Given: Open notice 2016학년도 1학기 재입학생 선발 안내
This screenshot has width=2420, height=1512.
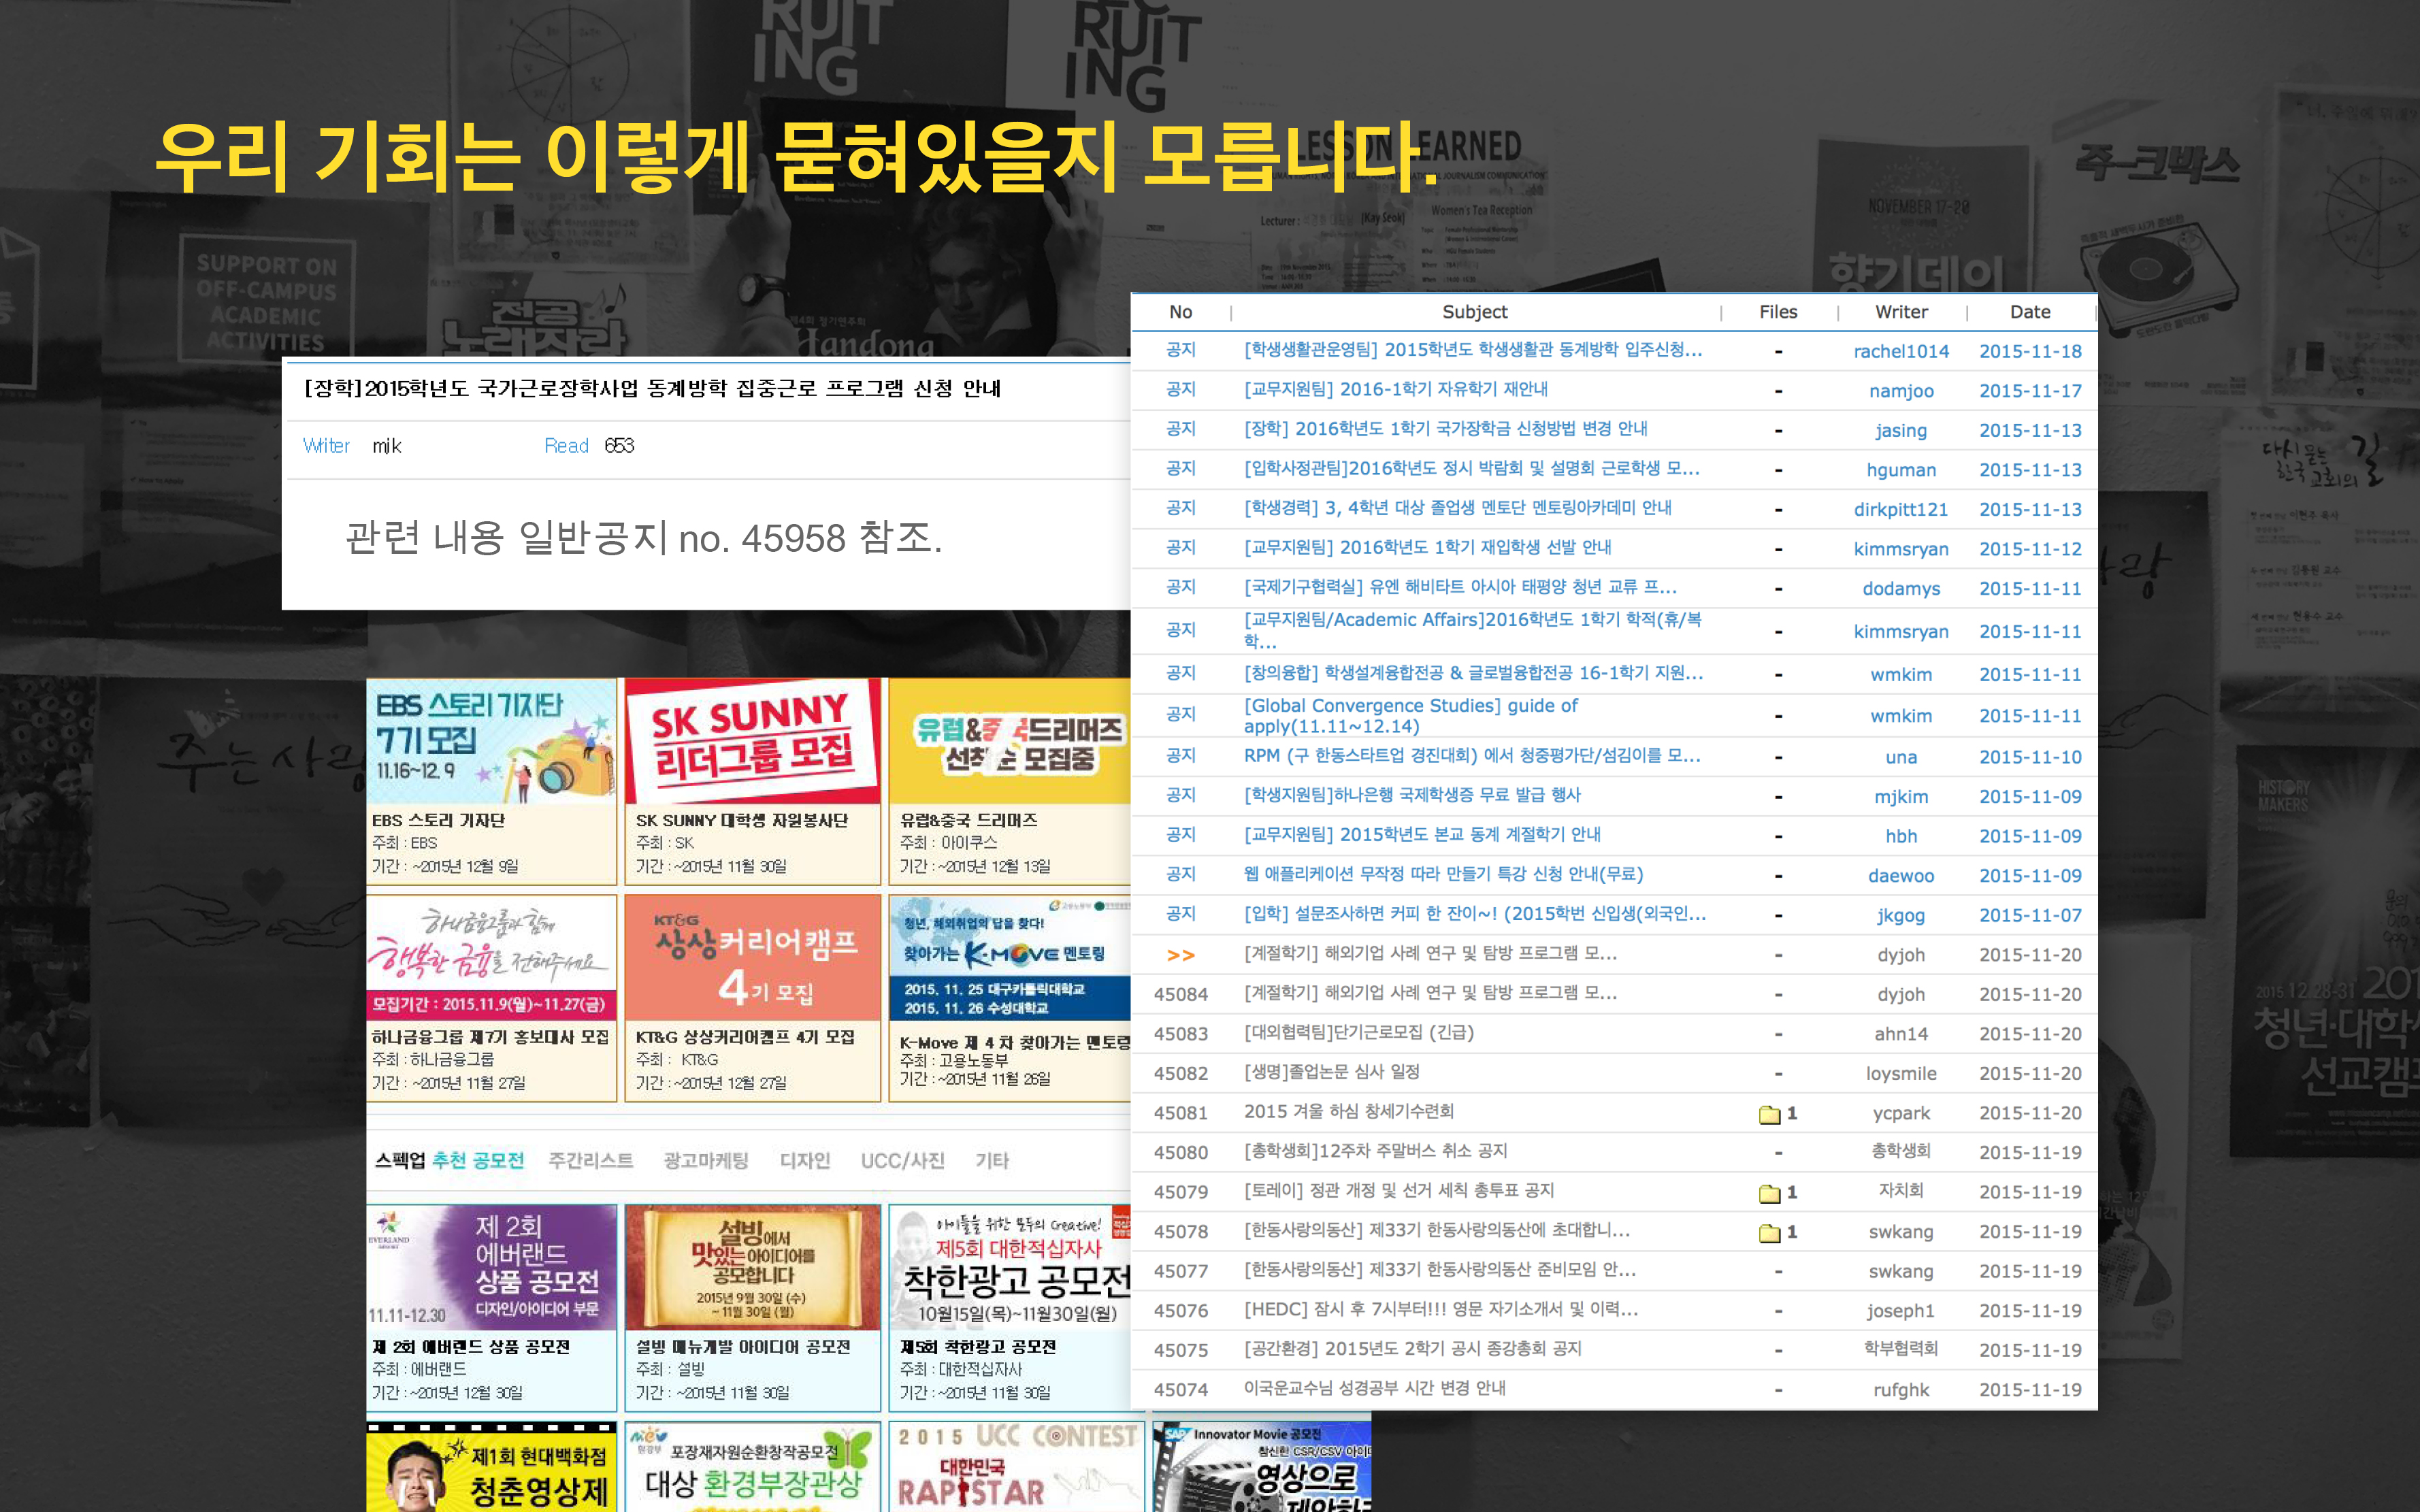Looking at the screenshot, I should pyautogui.click(x=1428, y=547).
